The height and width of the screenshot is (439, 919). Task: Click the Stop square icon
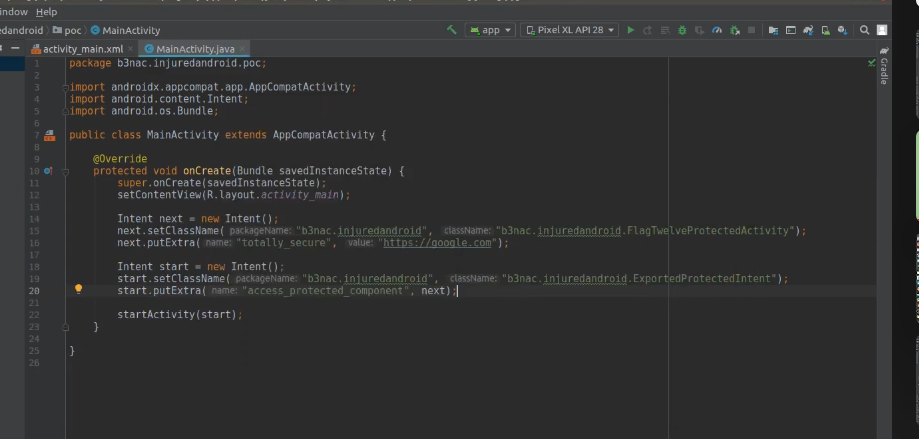point(751,30)
